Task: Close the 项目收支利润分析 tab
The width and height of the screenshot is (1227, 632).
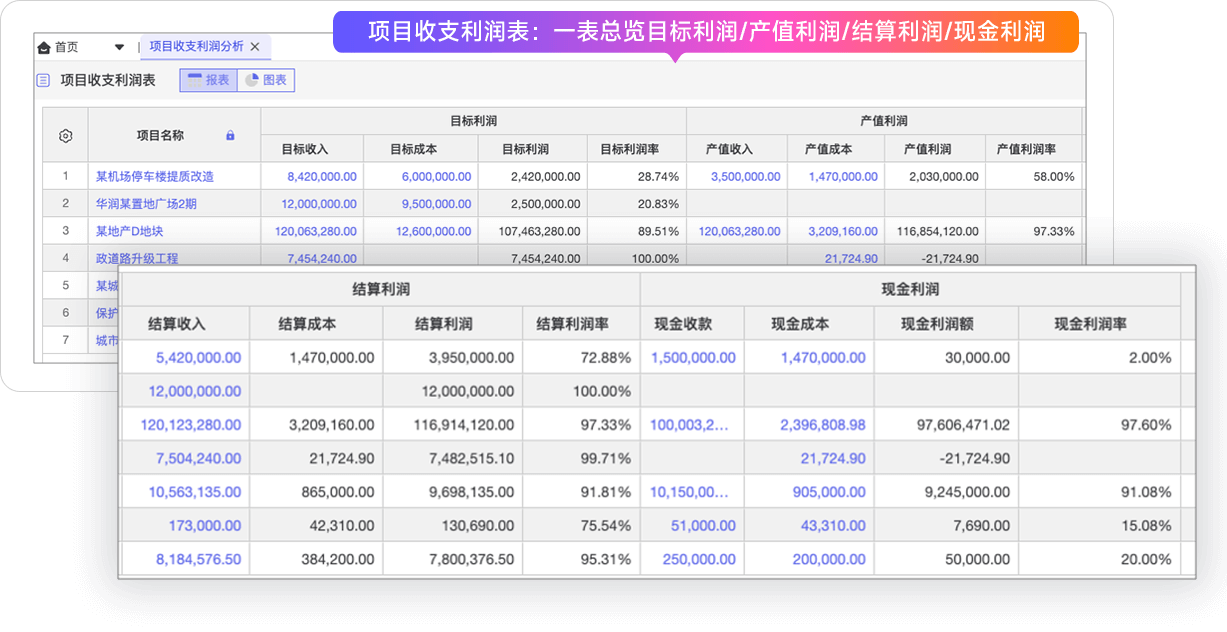Action: click(255, 46)
